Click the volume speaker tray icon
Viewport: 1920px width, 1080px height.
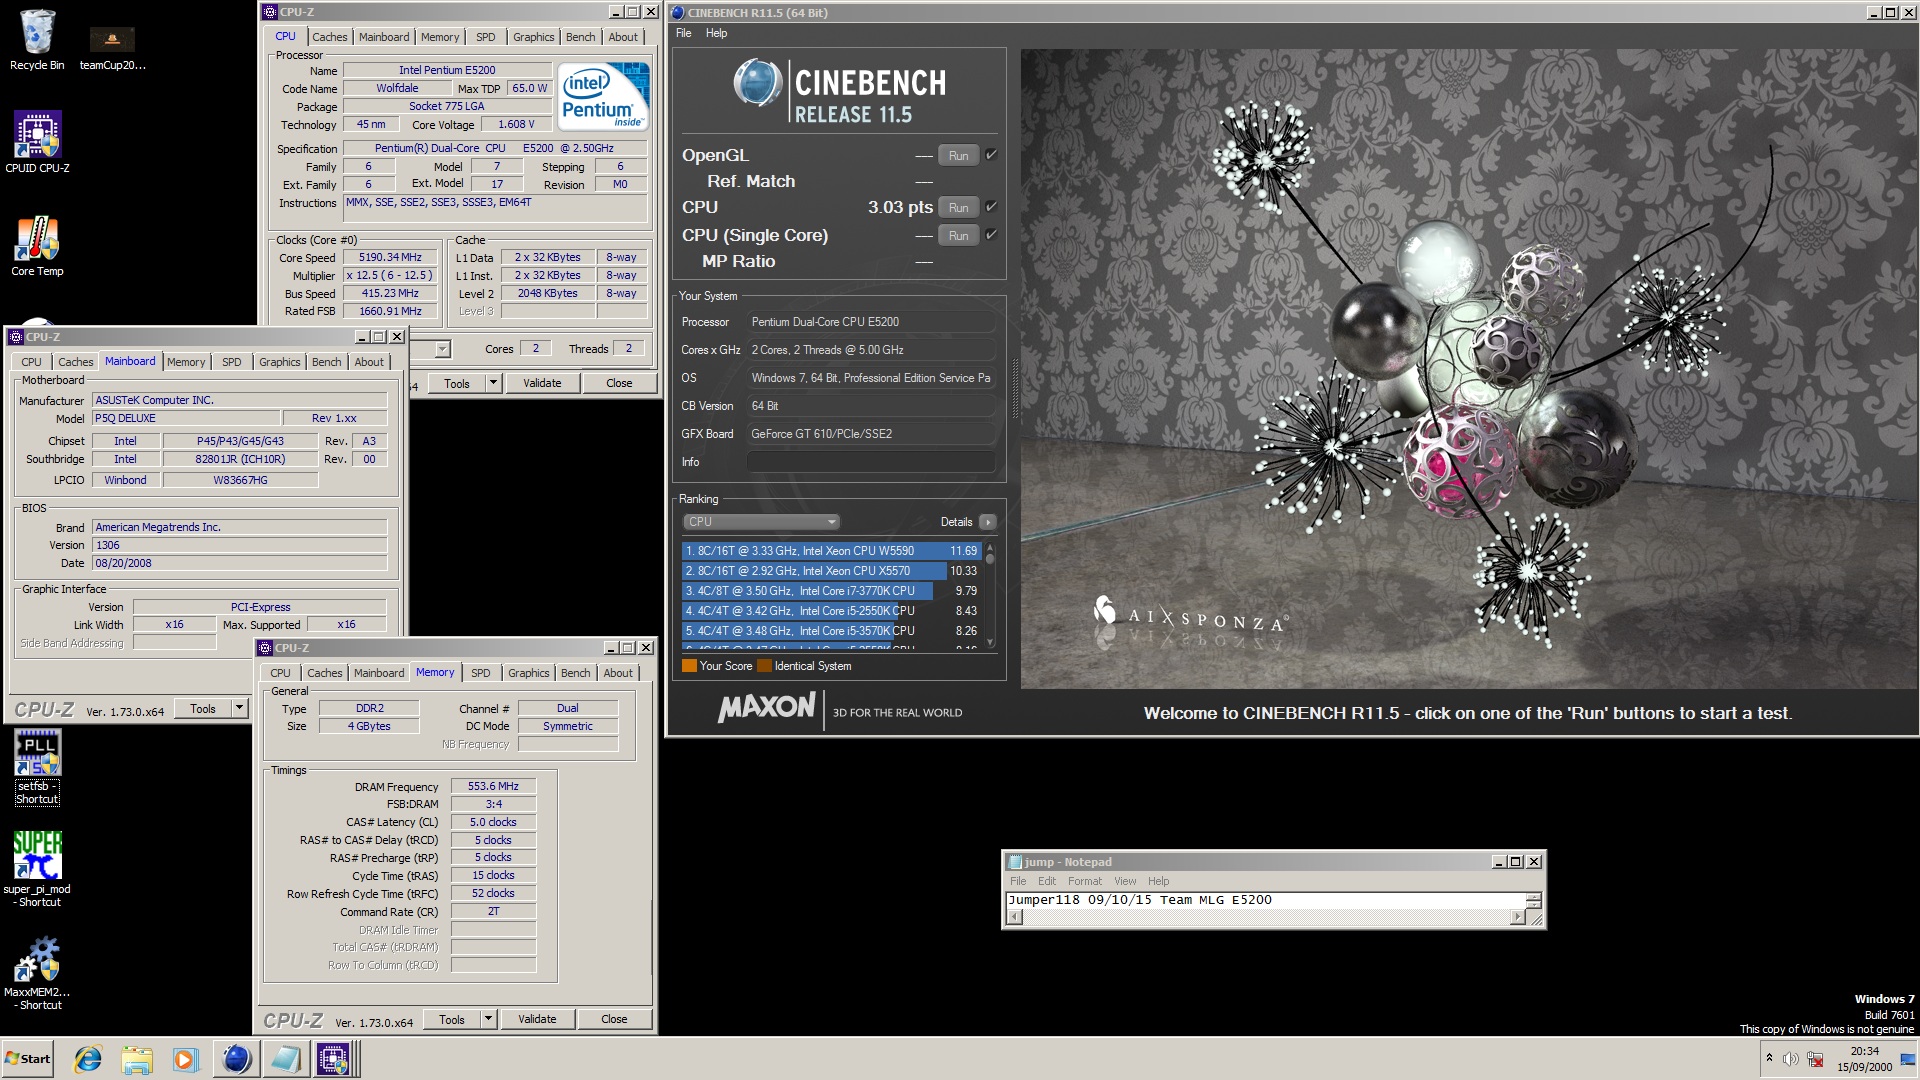1791,1059
